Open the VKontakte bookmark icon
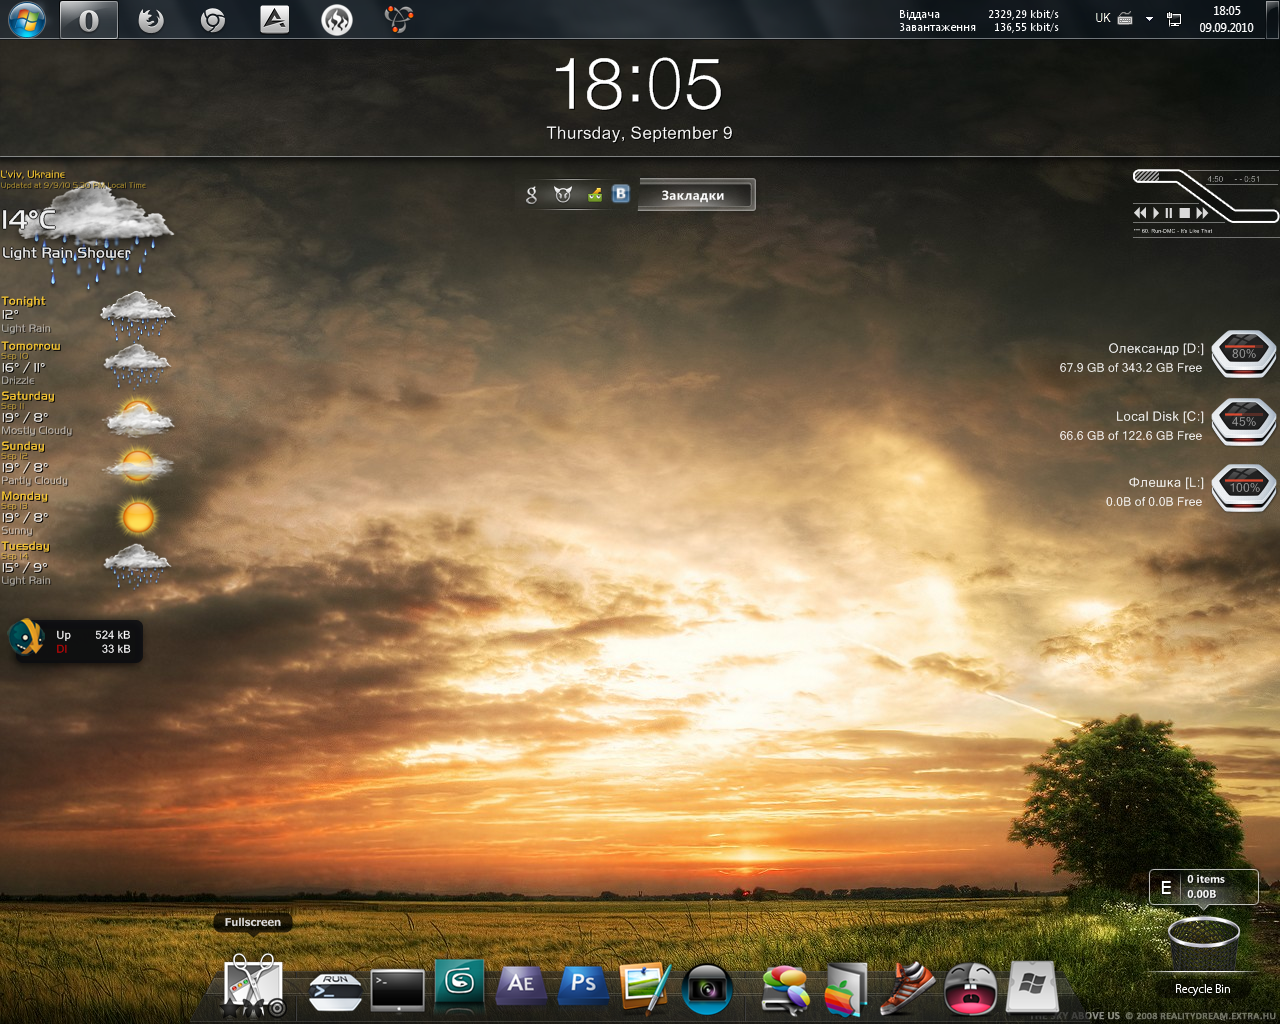The width and height of the screenshot is (1280, 1024). pos(621,194)
